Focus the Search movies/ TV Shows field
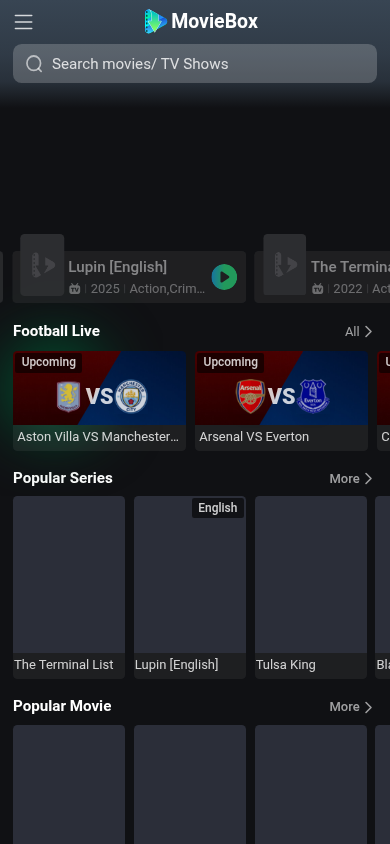Image resolution: width=390 pixels, height=844 pixels. tap(195, 64)
